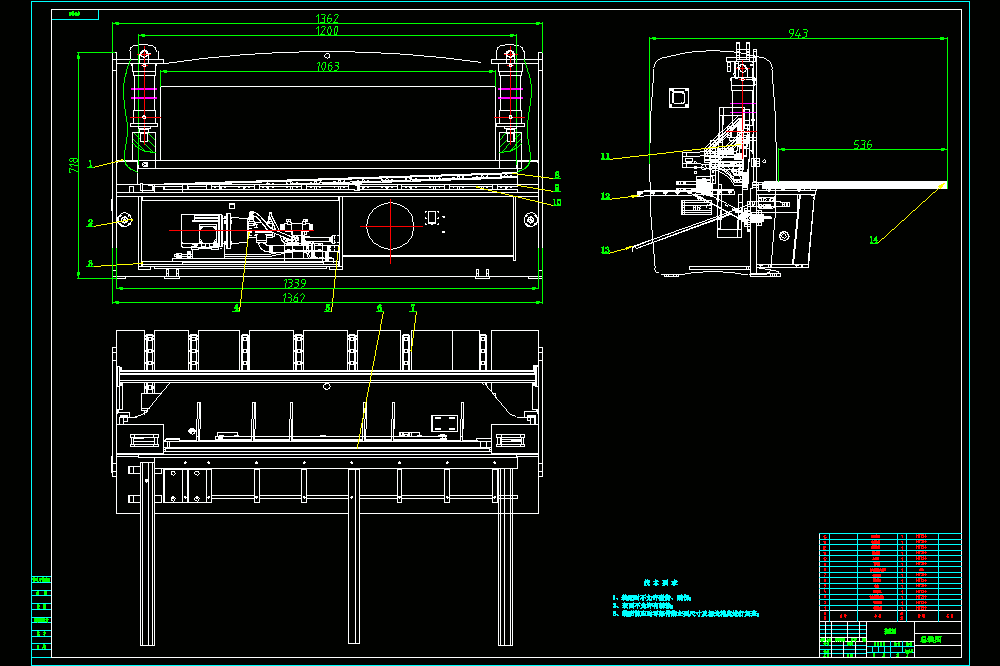The image size is (1000, 666).
Task: Select the 536 dimension text
Action: 862,145
